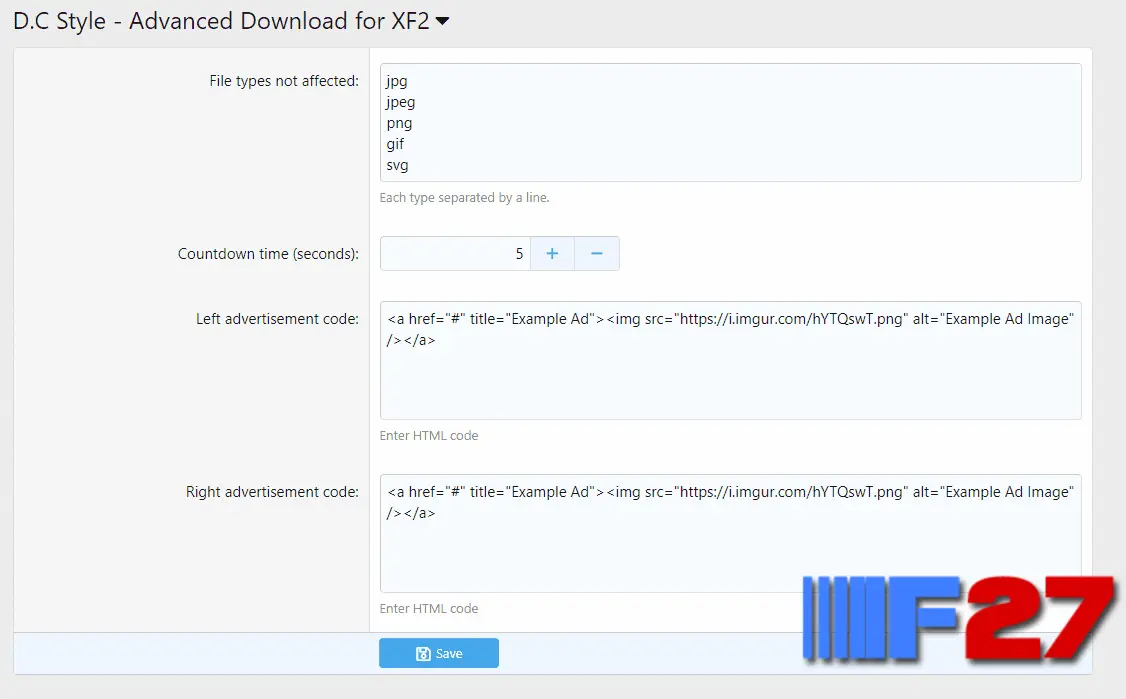Click the minus stepper for countdown time
This screenshot has height=699, width=1126.
point(597,254)
